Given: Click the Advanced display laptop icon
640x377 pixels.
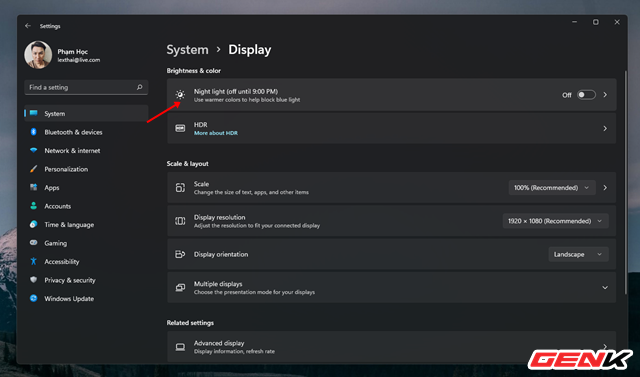Looking at the screenshot, I should point(180,347).
